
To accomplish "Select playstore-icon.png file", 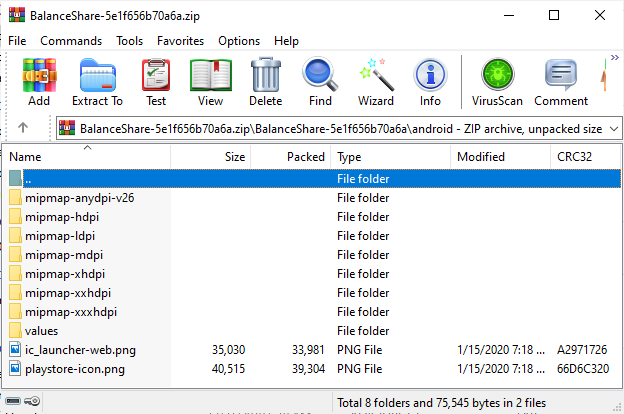I will point(314,369).
